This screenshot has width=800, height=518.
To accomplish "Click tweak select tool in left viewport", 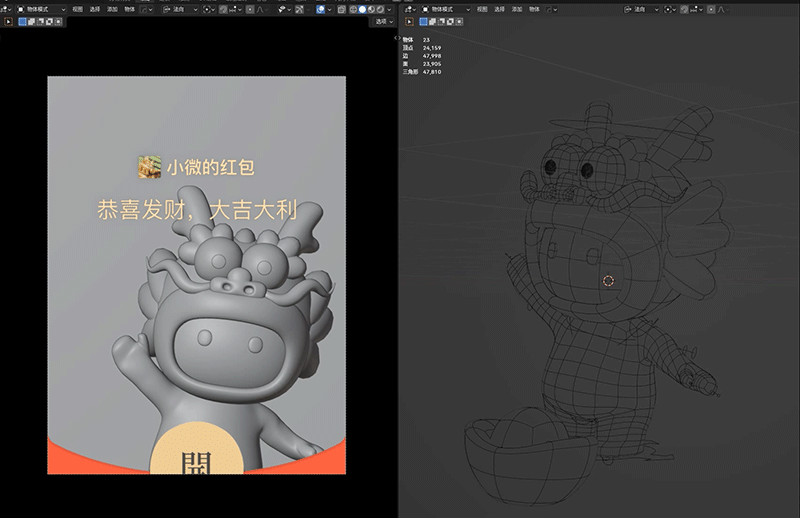I will pos(8,21).
